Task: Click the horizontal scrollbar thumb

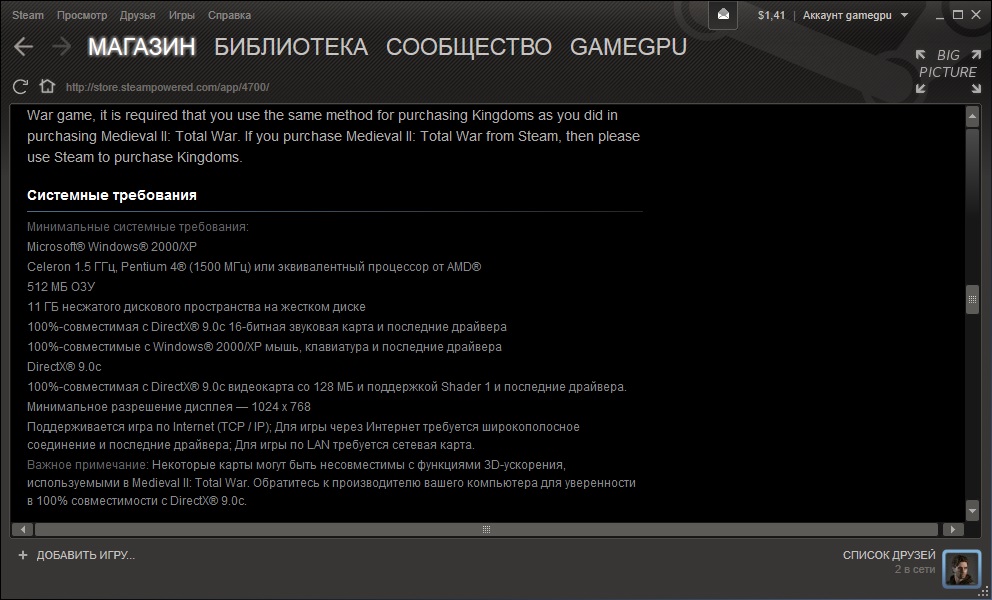Action: click(486, 529)
